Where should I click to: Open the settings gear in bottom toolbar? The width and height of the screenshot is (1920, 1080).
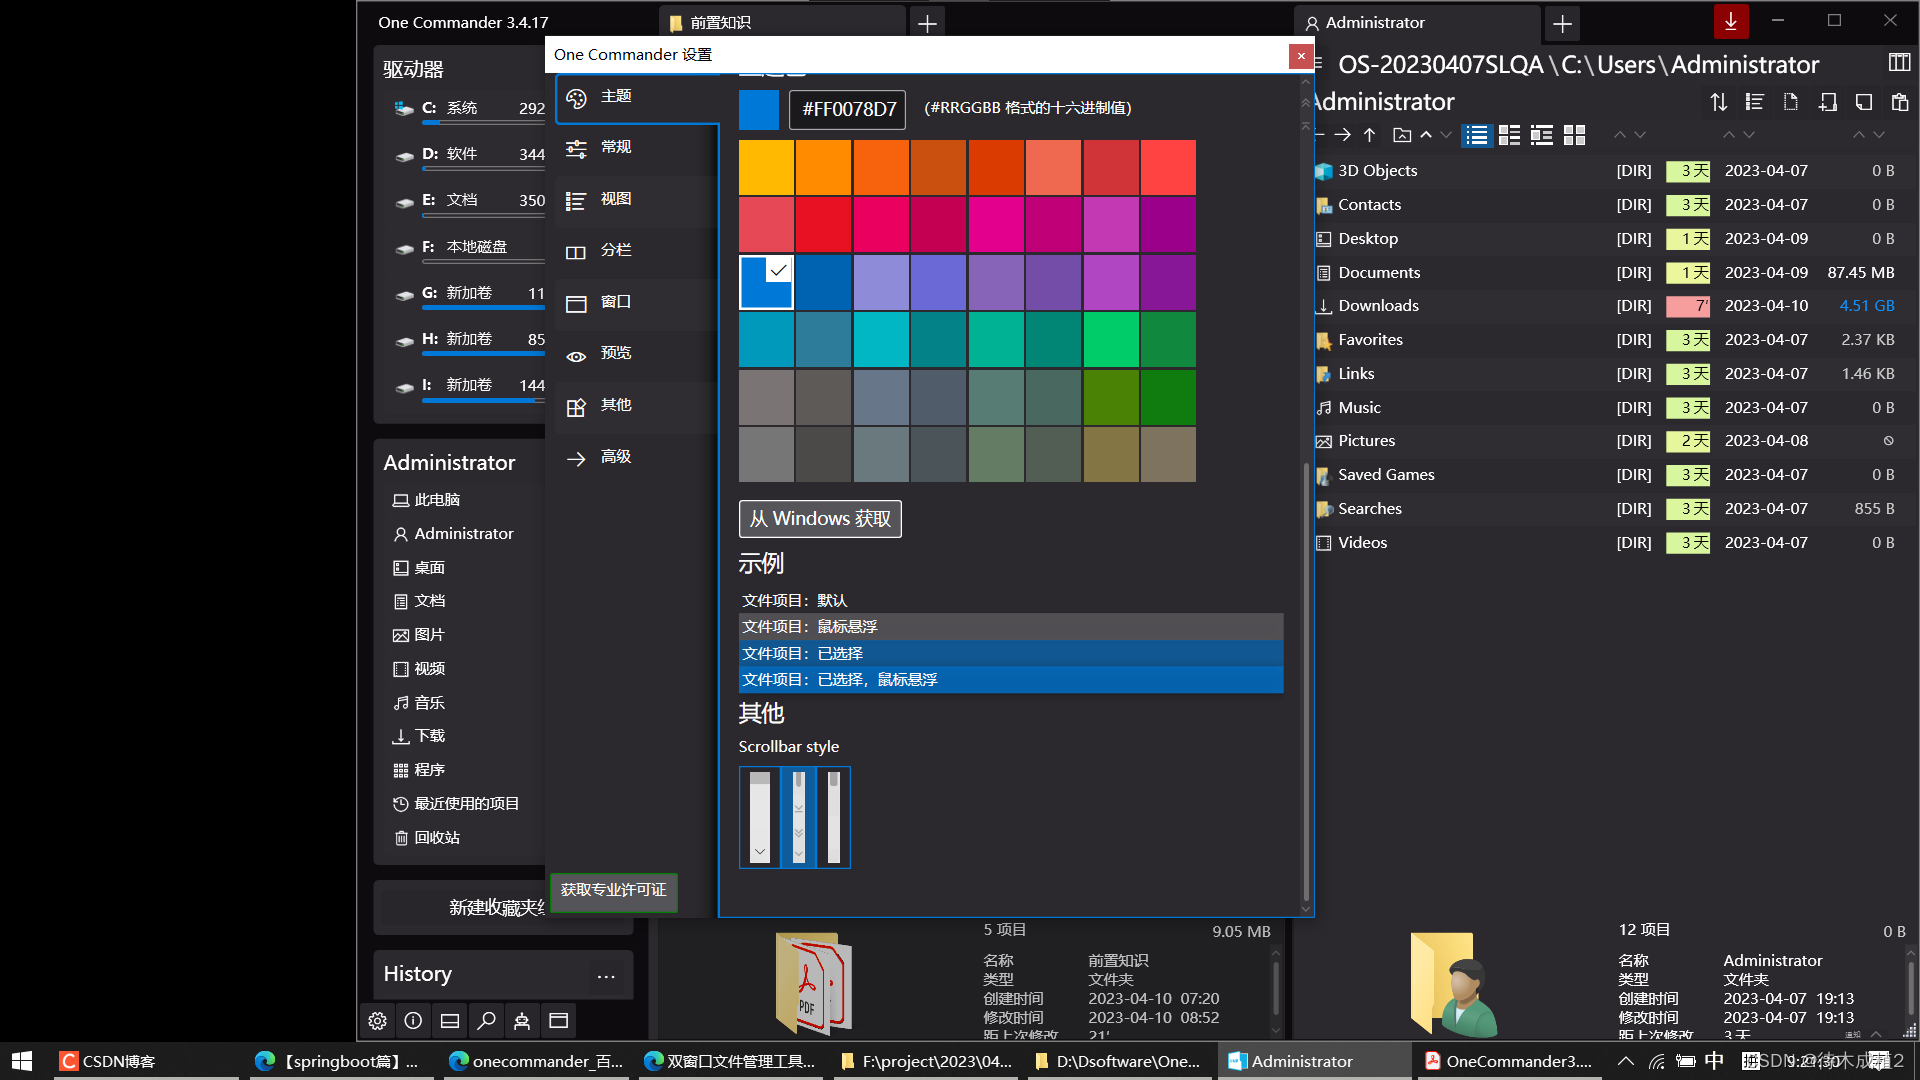[x=377, y=1021]
